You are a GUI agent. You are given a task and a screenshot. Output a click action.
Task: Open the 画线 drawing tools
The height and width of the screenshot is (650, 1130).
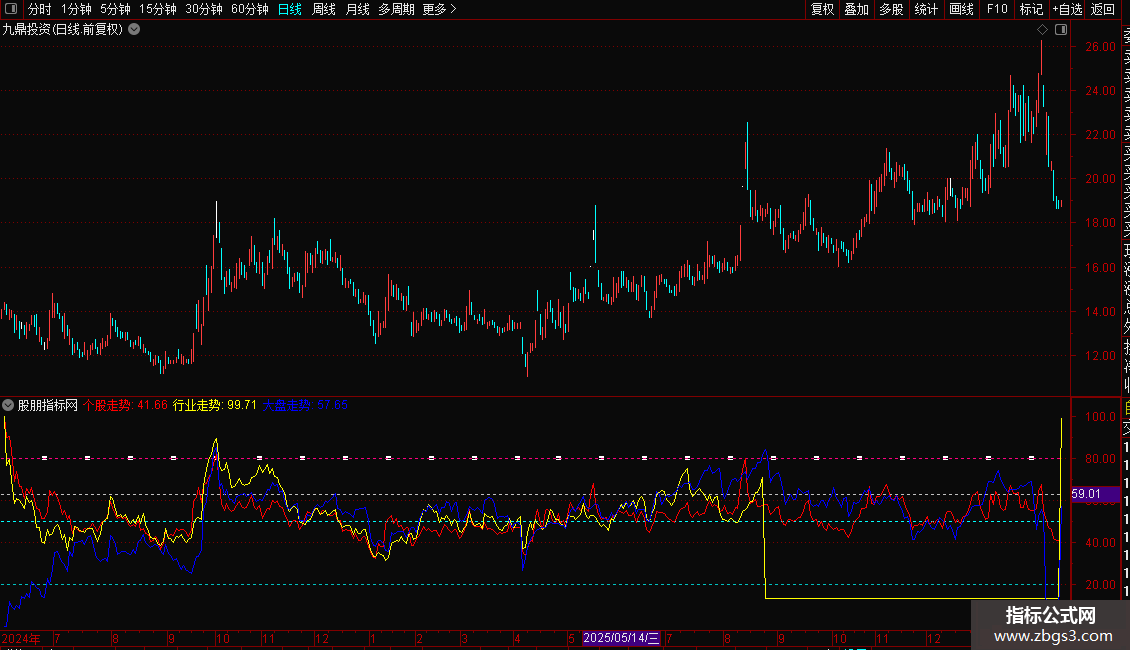pyautogui.click(x=961, y=9)
